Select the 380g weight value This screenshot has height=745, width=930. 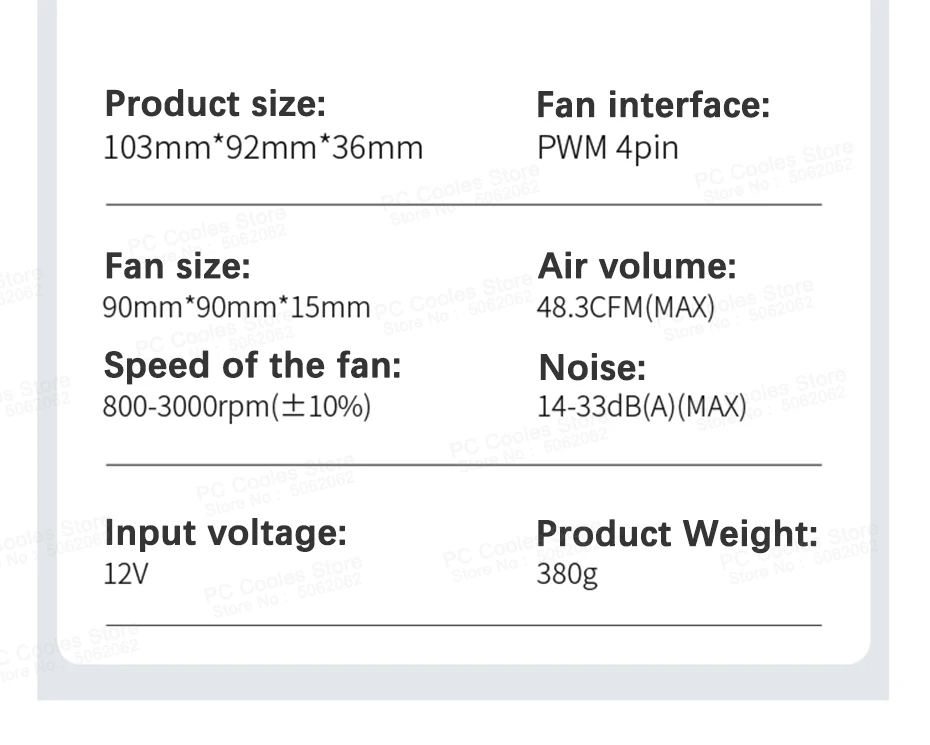click(x=567, y=576)
